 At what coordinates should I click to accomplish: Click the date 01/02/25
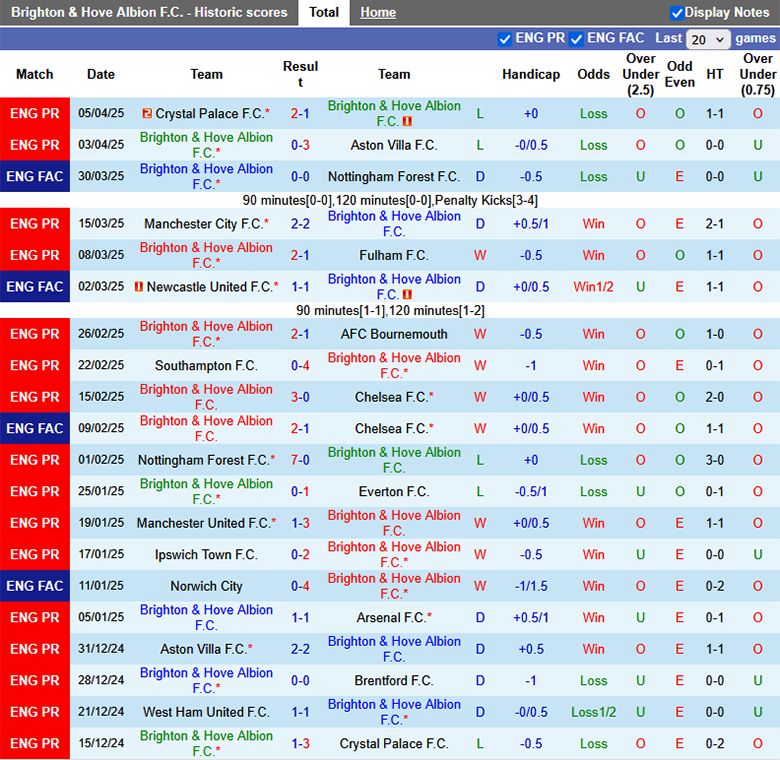[x=101, y=460]
